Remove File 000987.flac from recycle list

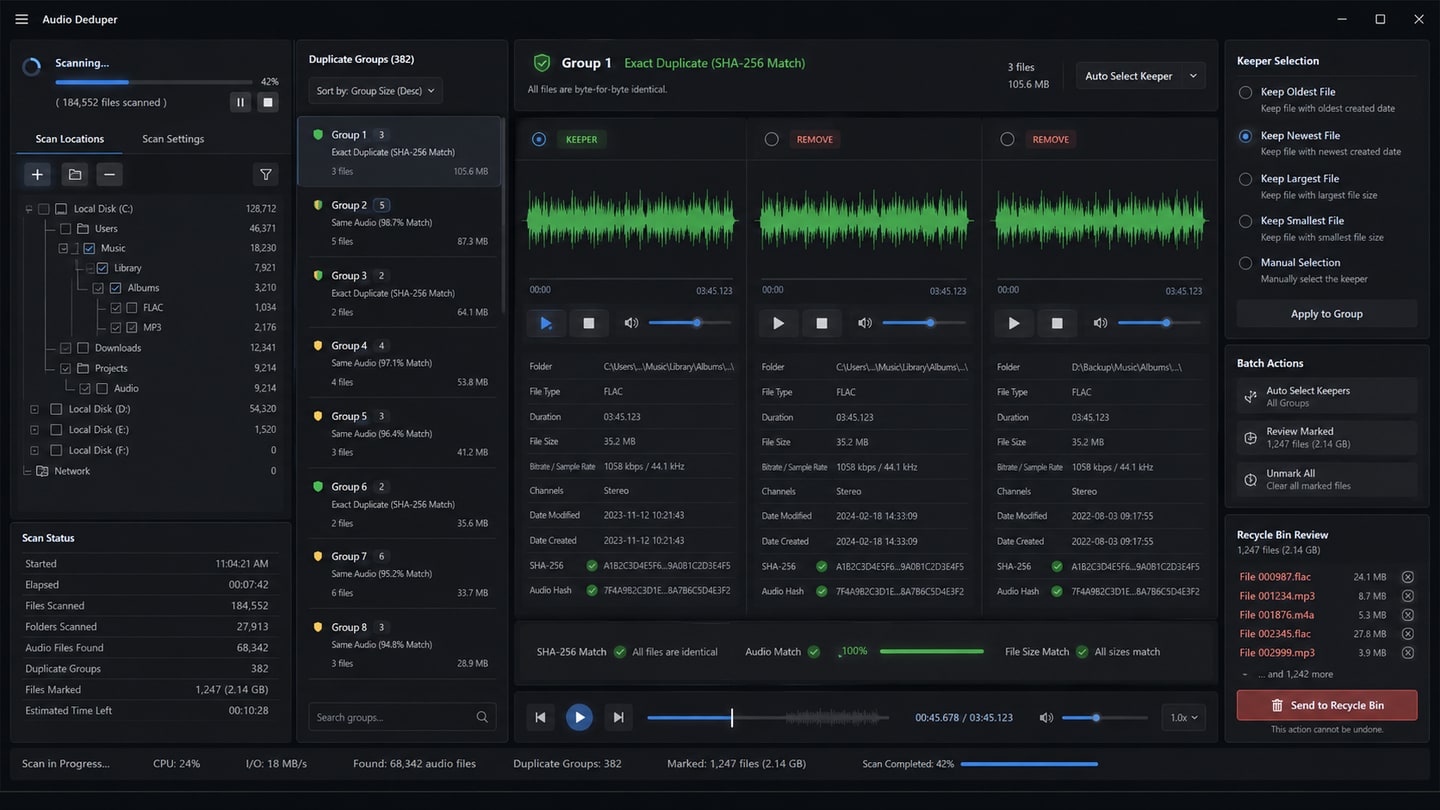pyautogui.click(x=1407, y=577)
